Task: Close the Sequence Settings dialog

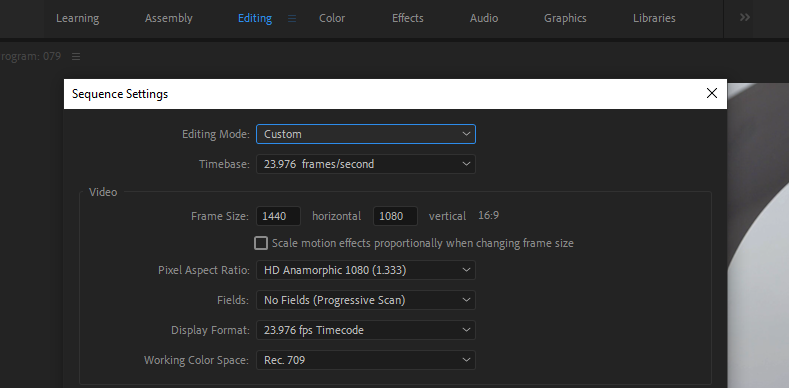Action: [712, 93]
